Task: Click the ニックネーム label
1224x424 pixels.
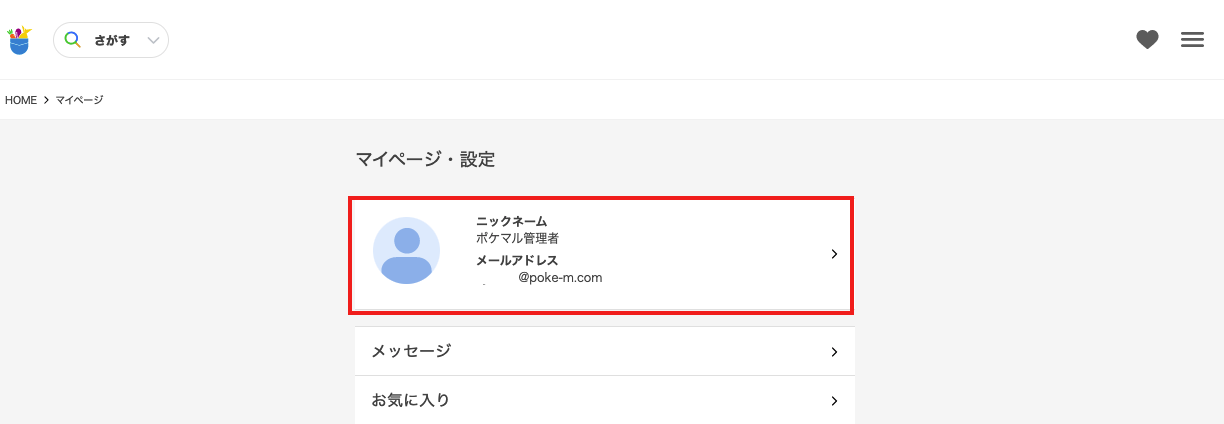Action: (x=511, y=221)
